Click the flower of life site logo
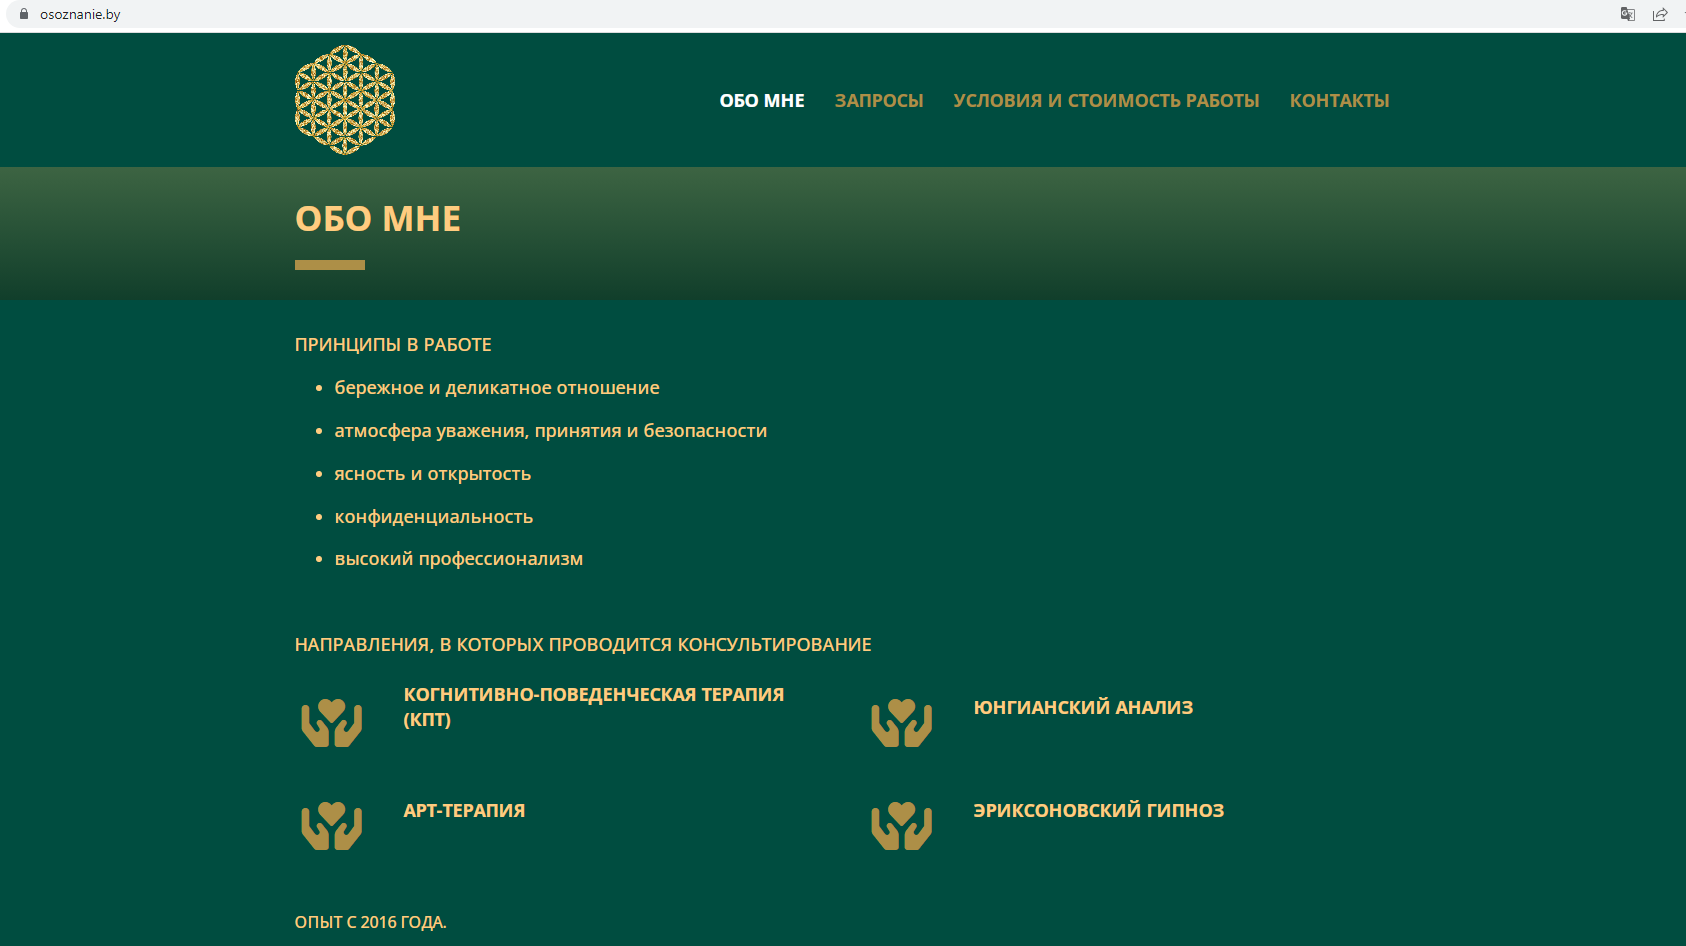 click(x=345, y=100)
